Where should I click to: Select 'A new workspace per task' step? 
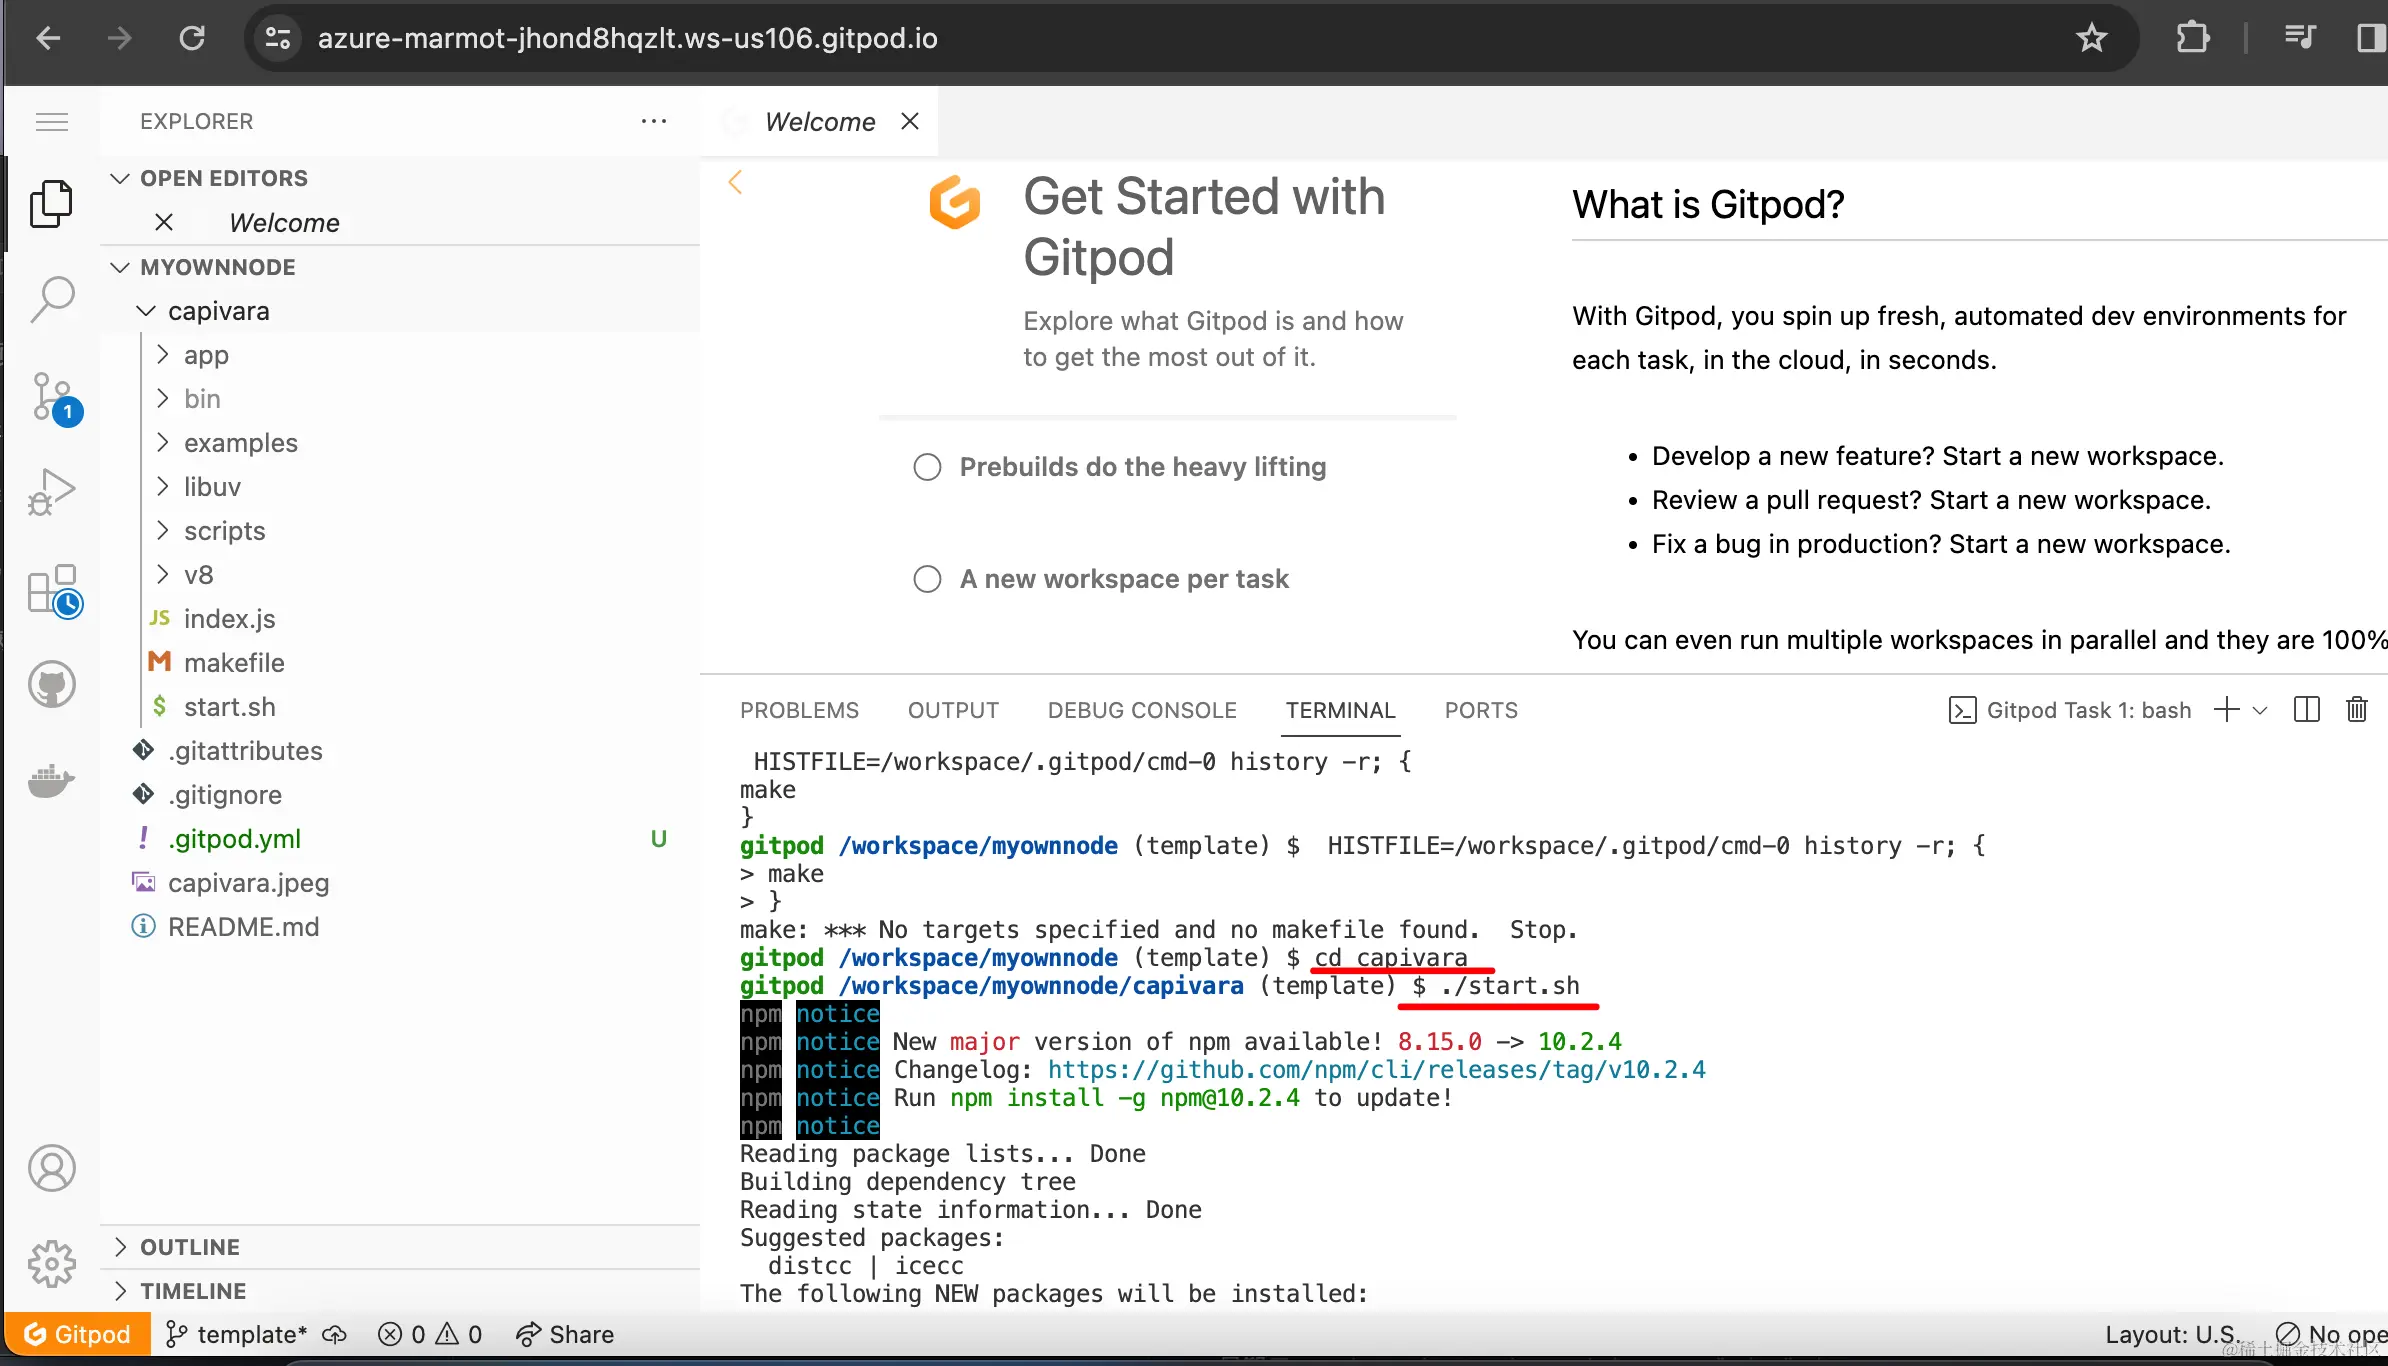(x=1124, y=579)
